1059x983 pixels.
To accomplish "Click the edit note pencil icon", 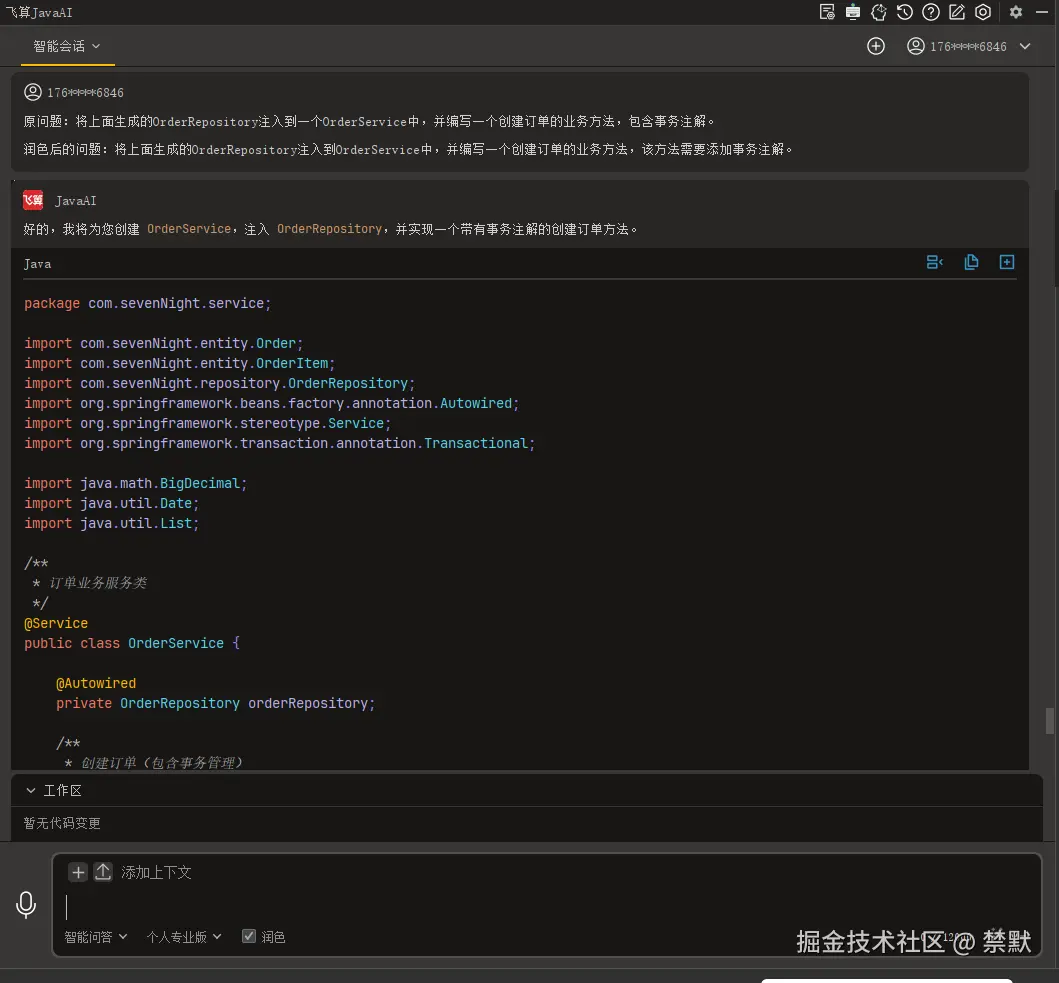I will pyautogui.click(x=957, y=12).
